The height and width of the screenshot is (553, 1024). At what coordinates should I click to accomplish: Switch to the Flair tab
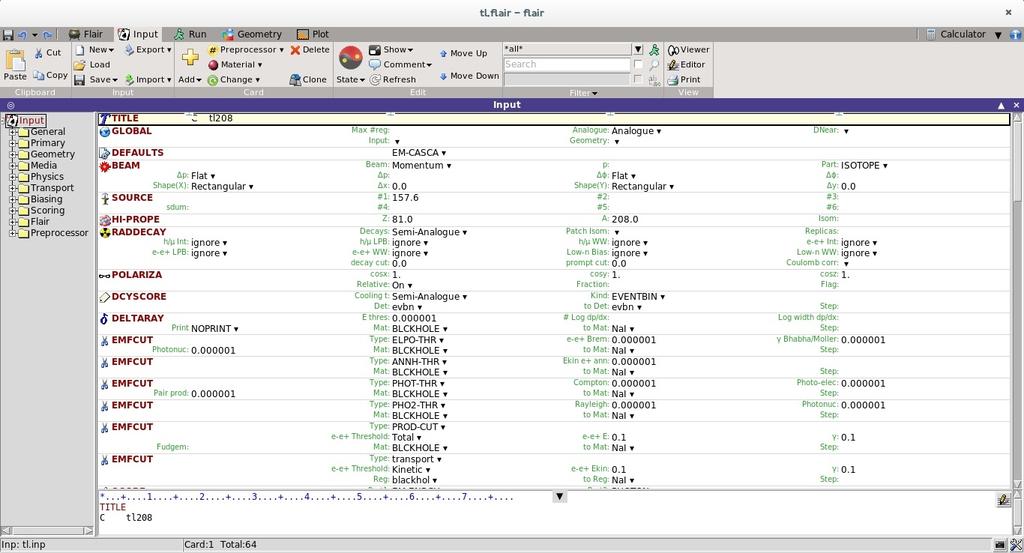coord(85,34)
